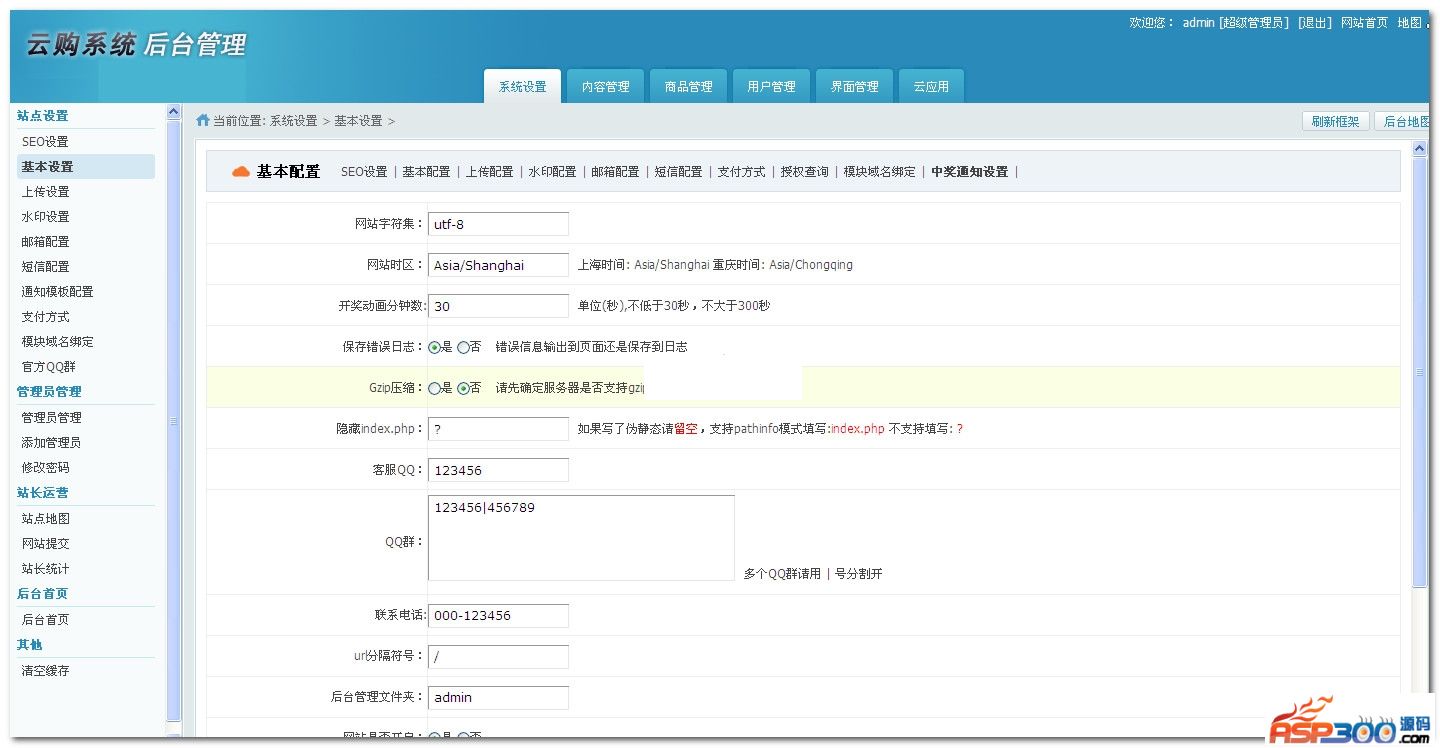Enable Gzip压缩 by choosing 是

coord(435,388)
